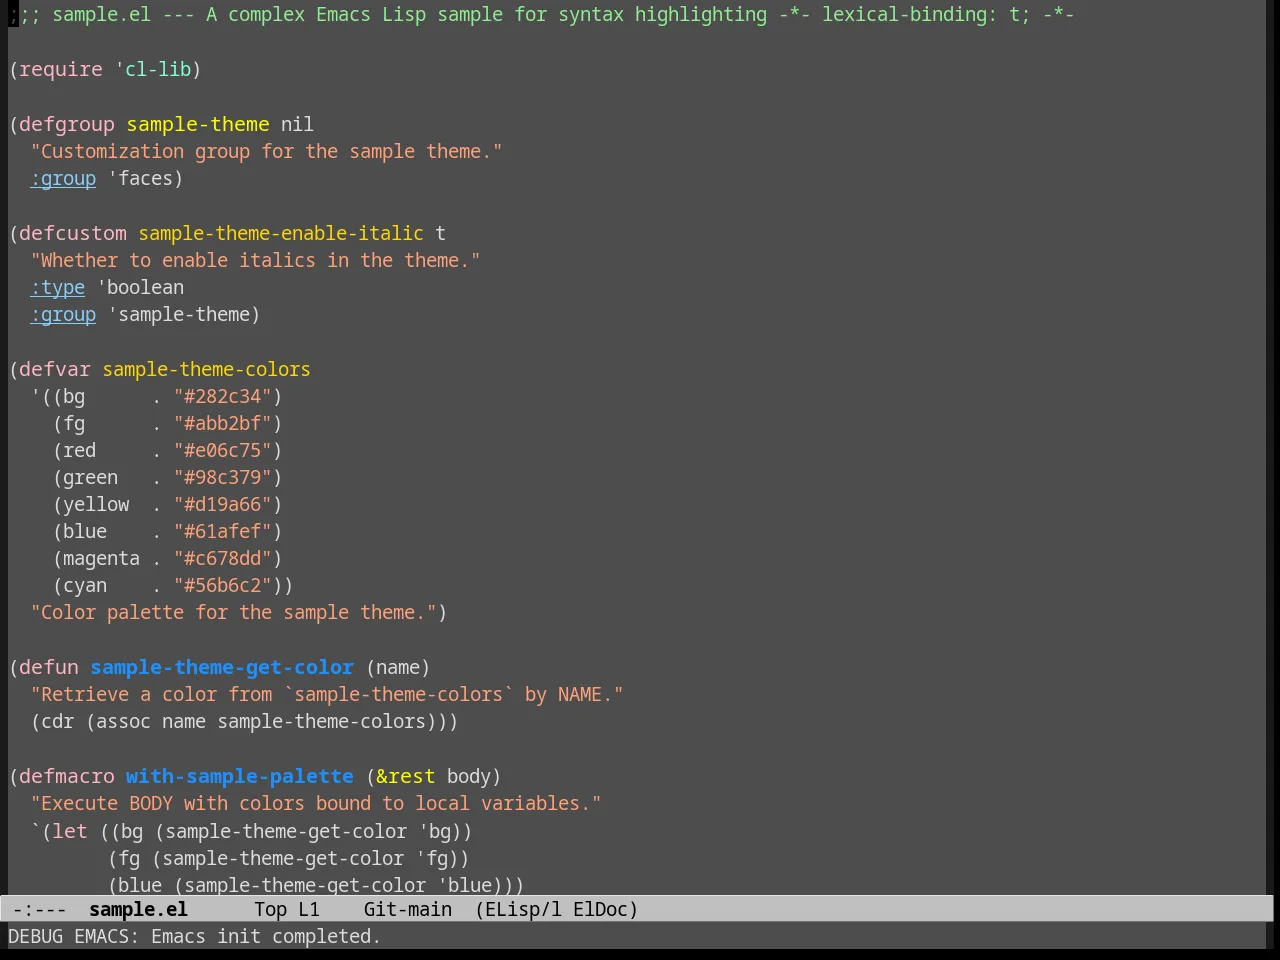Click the color string "#abb2bf"

[x=223, y=423]
